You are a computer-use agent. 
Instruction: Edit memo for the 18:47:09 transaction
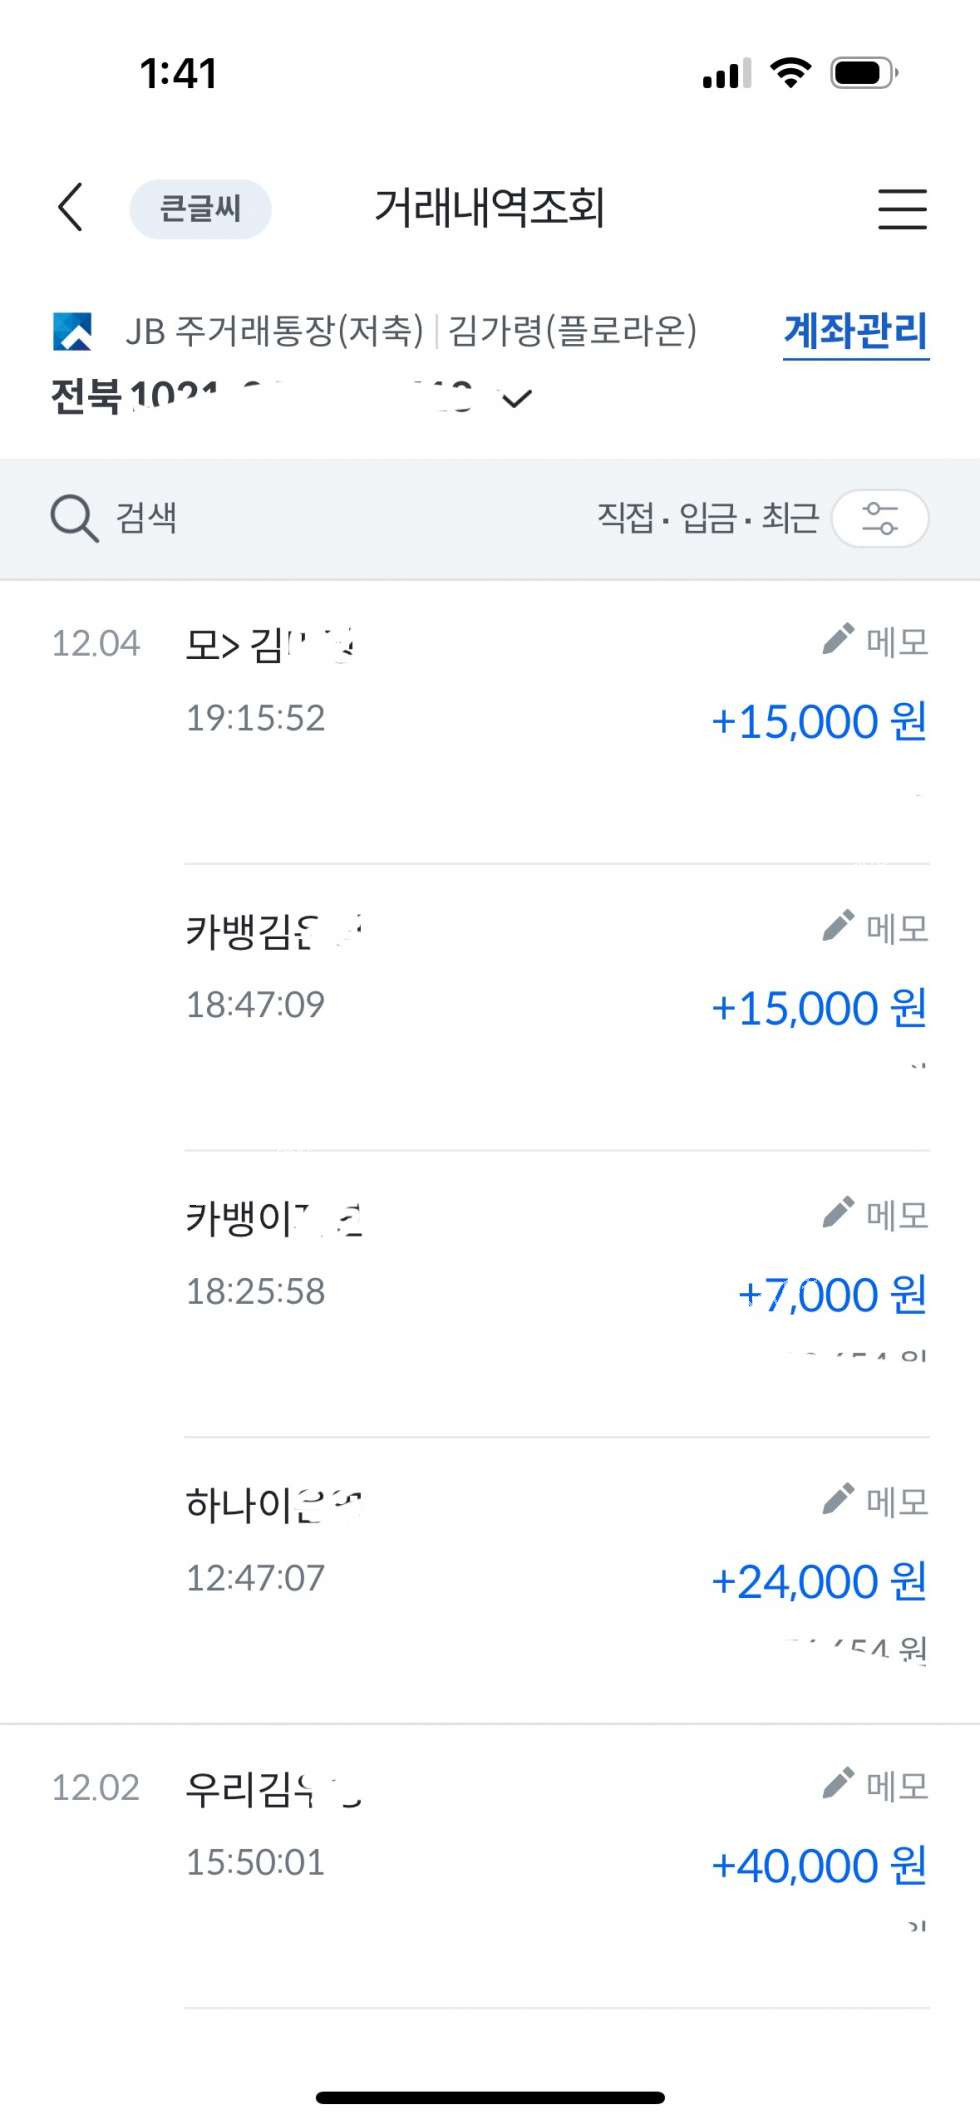876,928
